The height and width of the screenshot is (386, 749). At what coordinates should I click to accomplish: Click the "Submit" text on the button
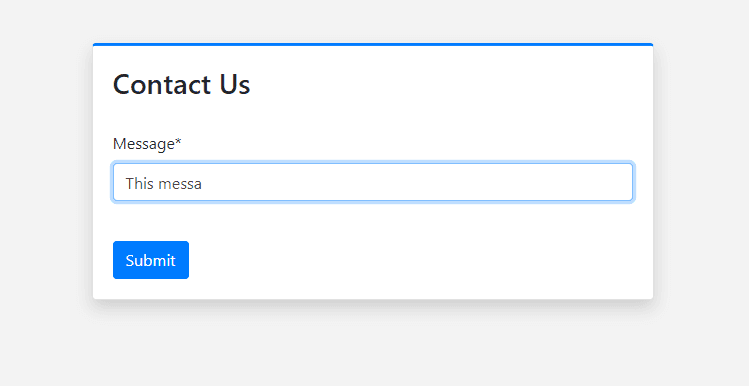150,260
